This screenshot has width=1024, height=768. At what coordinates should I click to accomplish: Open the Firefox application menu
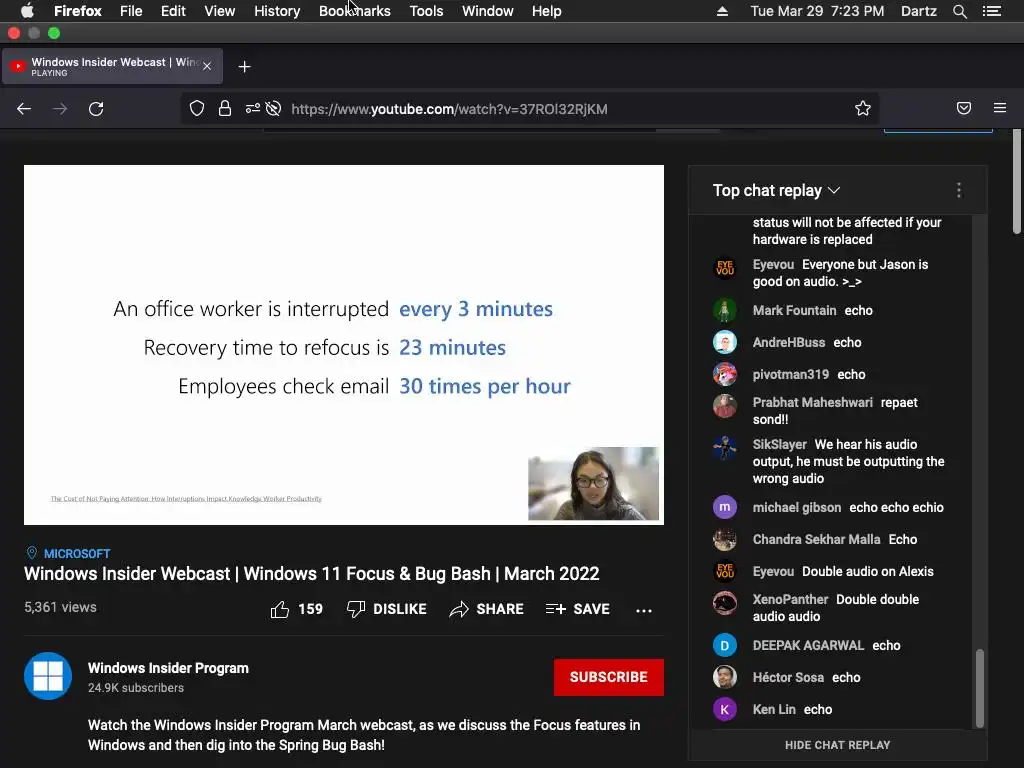78,11
